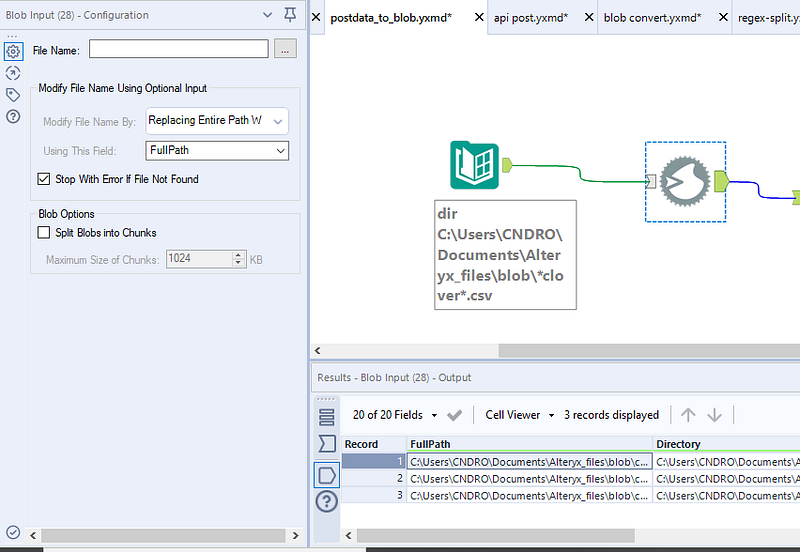Click the Directory tool output anchor
The height and width of the screenshot is (552, 800).
point(507,165)
